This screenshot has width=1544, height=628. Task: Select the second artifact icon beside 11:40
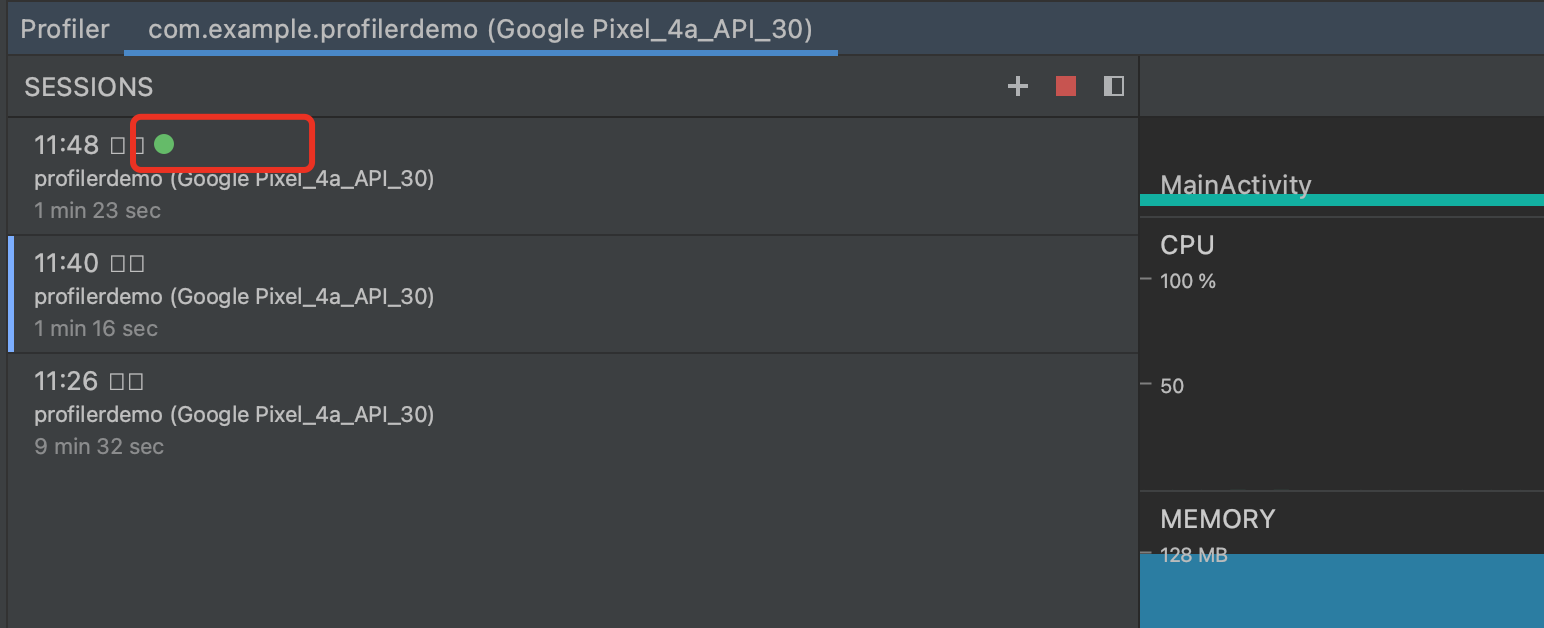137,263
